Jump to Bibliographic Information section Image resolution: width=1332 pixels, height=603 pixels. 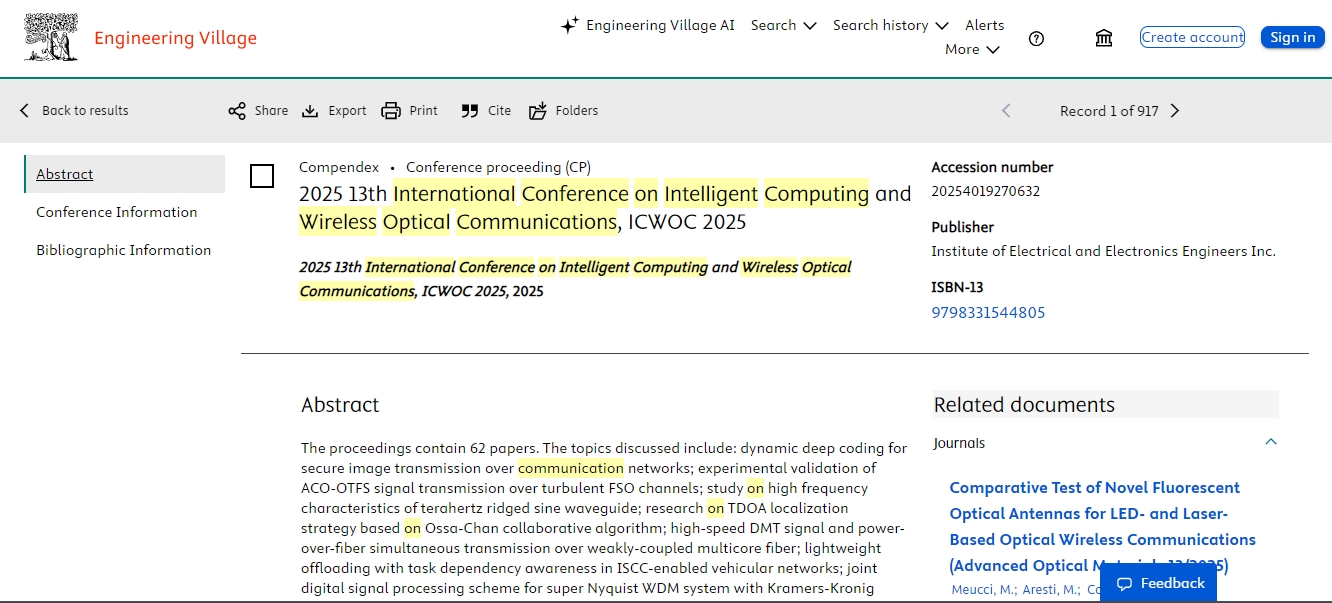click(124, 250)
